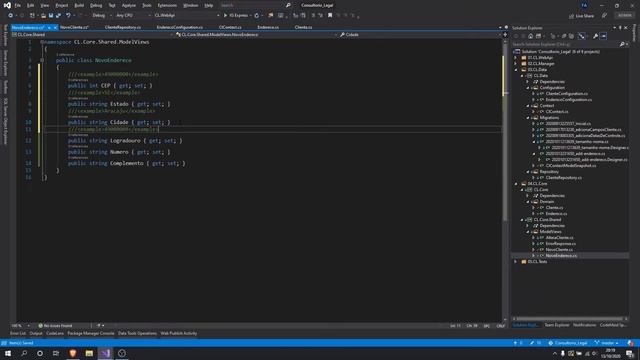This screenshot has height=360, width=640.
Task: Click the Open File folder icon
Action: coord(43,16)
